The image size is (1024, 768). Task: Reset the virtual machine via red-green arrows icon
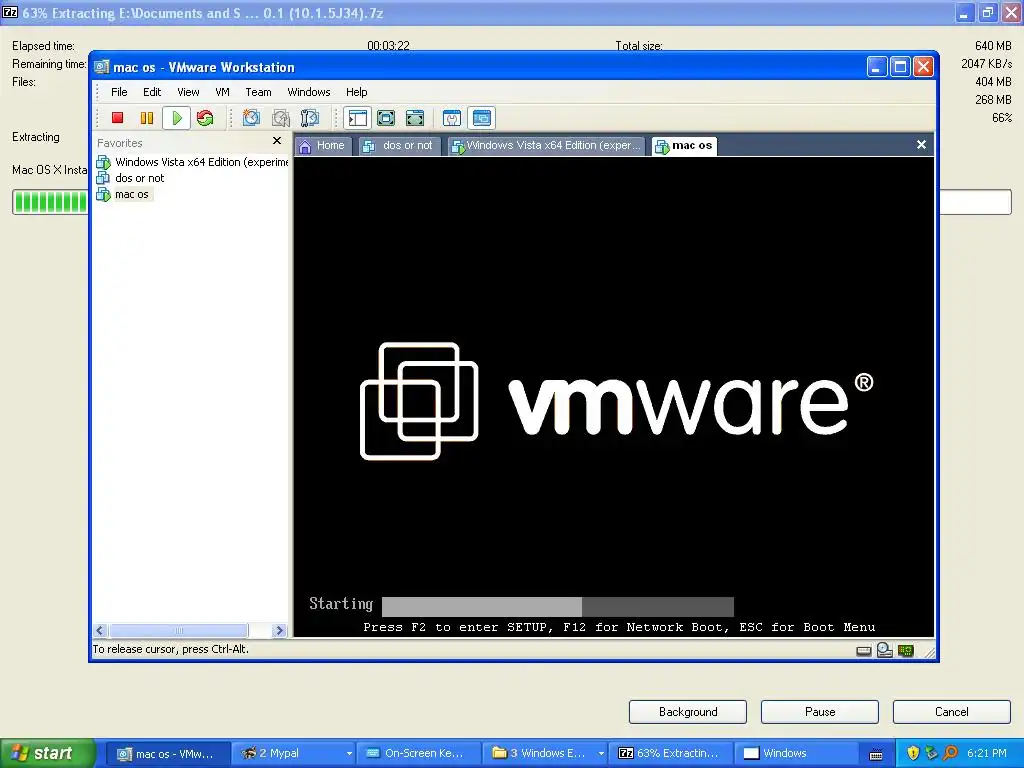click(x=205, y=118)
